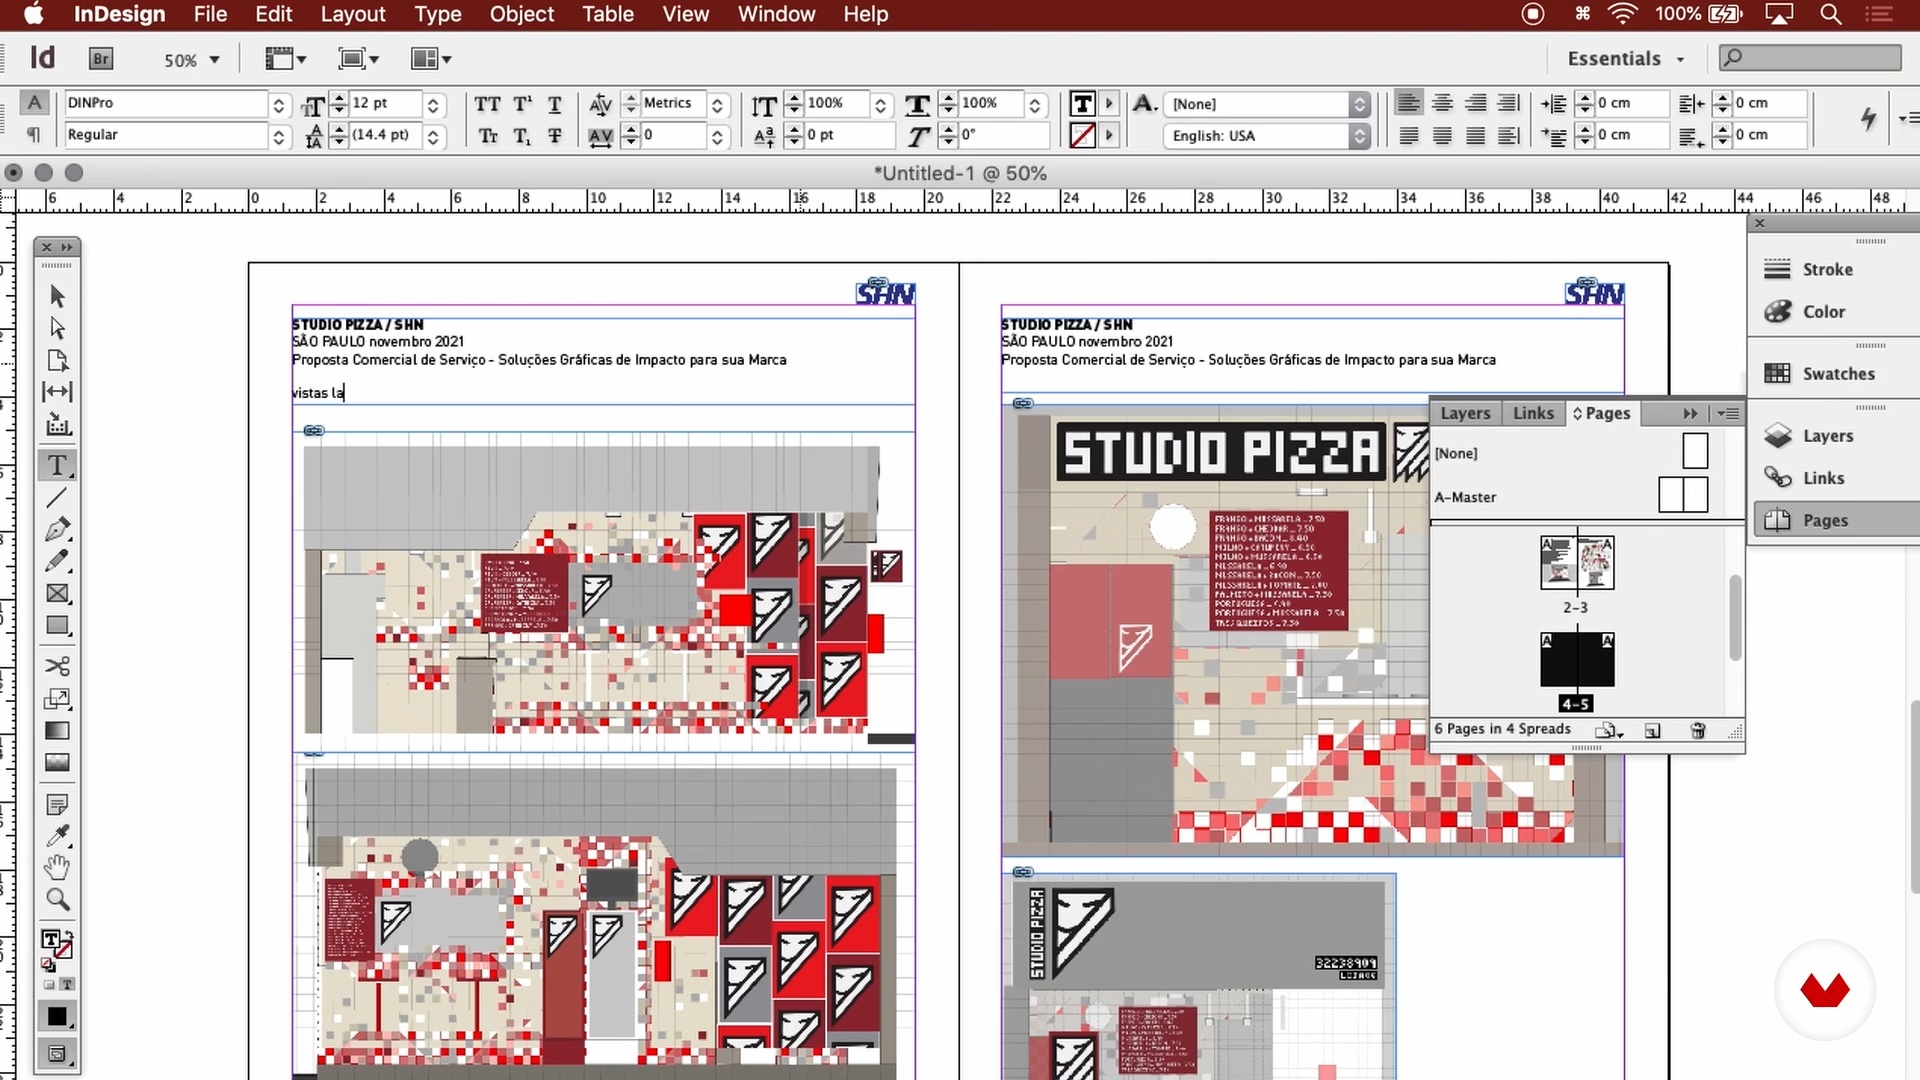This screenshot has width=1920, height=1080.
Task: Select the Gap tool
Action: 57,392
